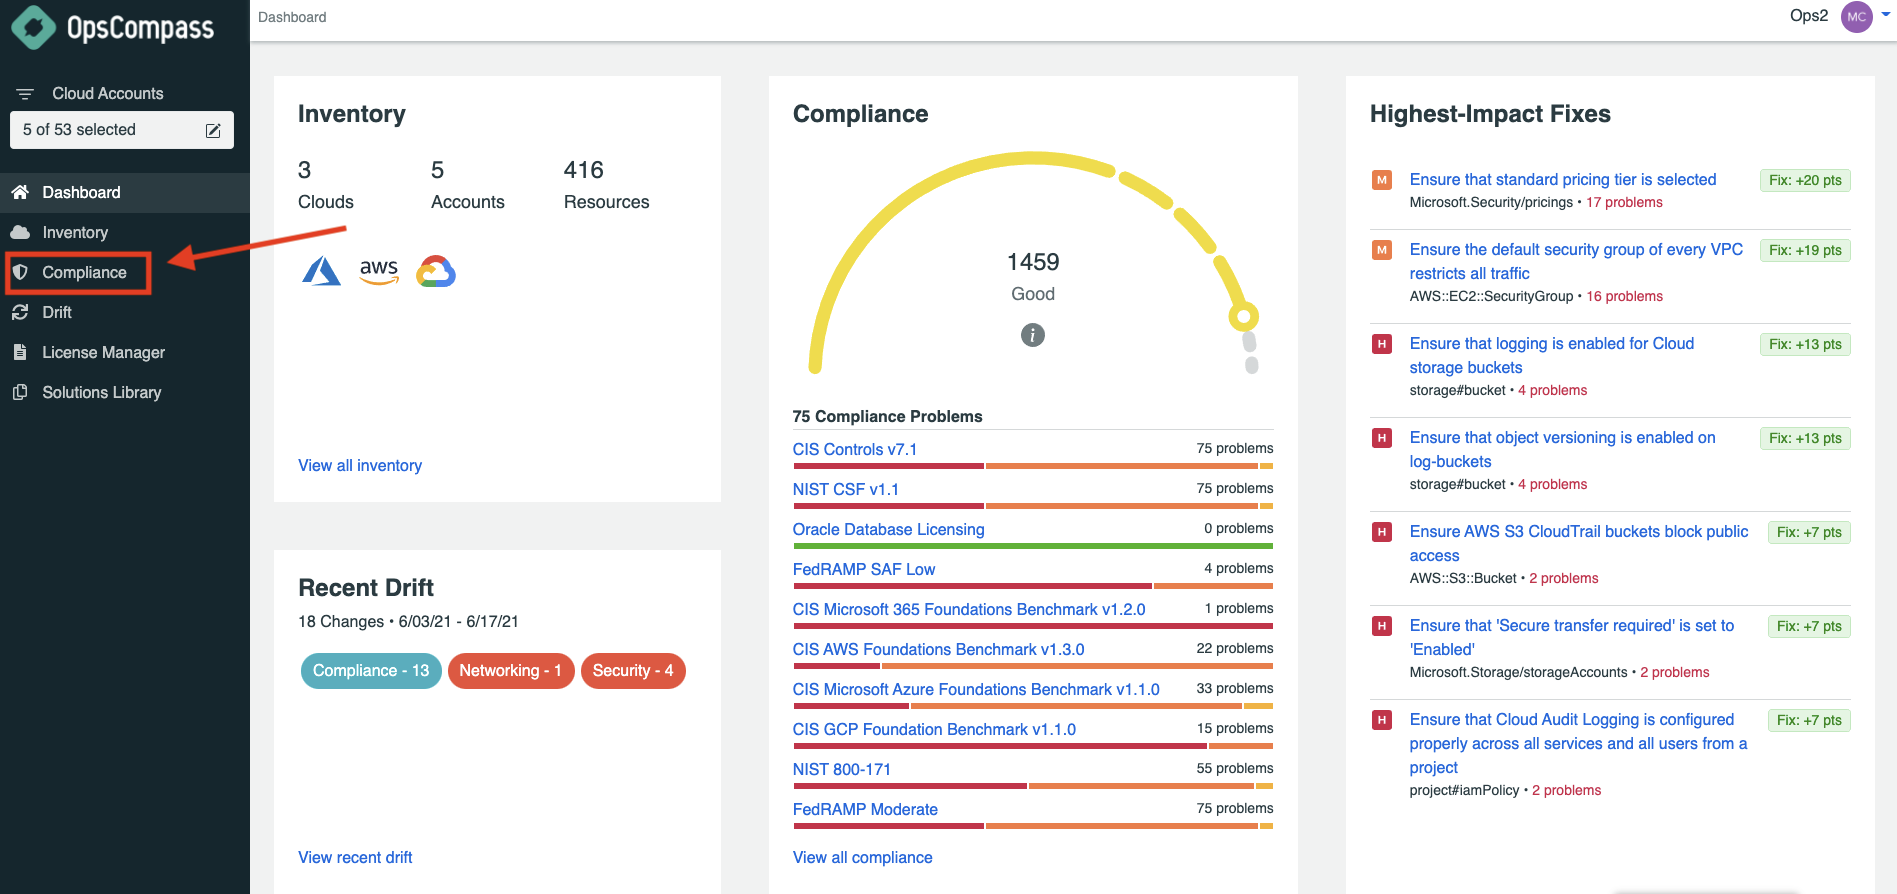This screenshot has height=894, width=1897.
Task: Click the '416' Resources count
Action: point(584,170)
